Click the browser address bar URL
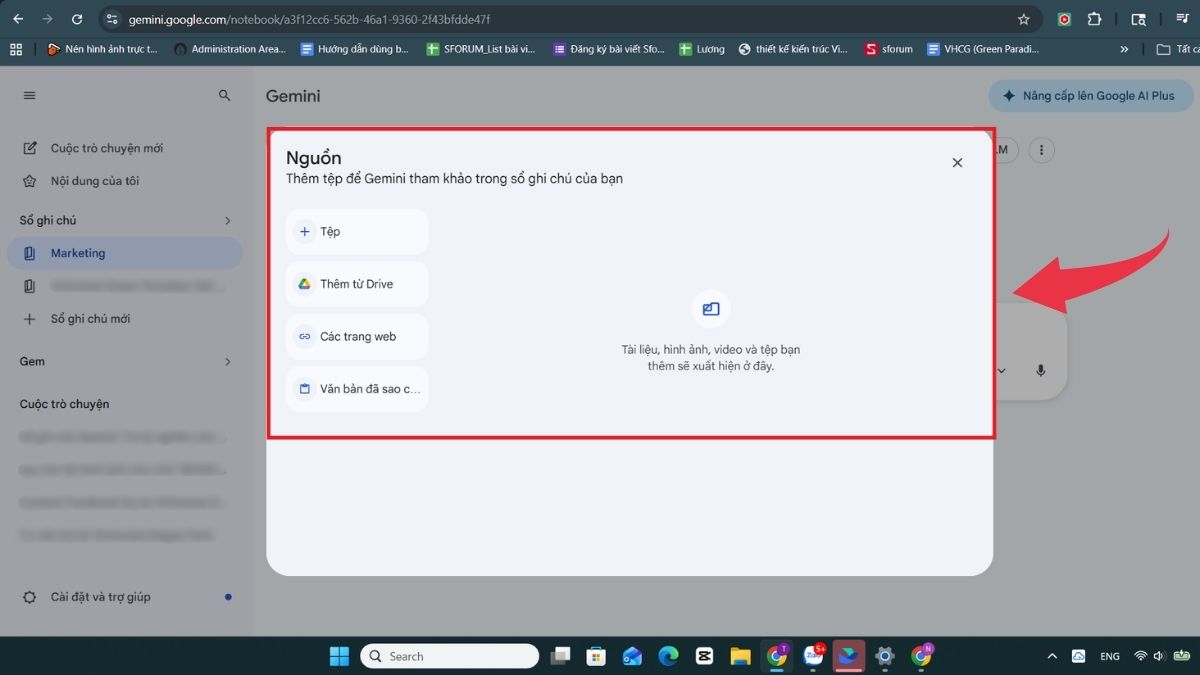1200x675 pixels. pos(309,19)
